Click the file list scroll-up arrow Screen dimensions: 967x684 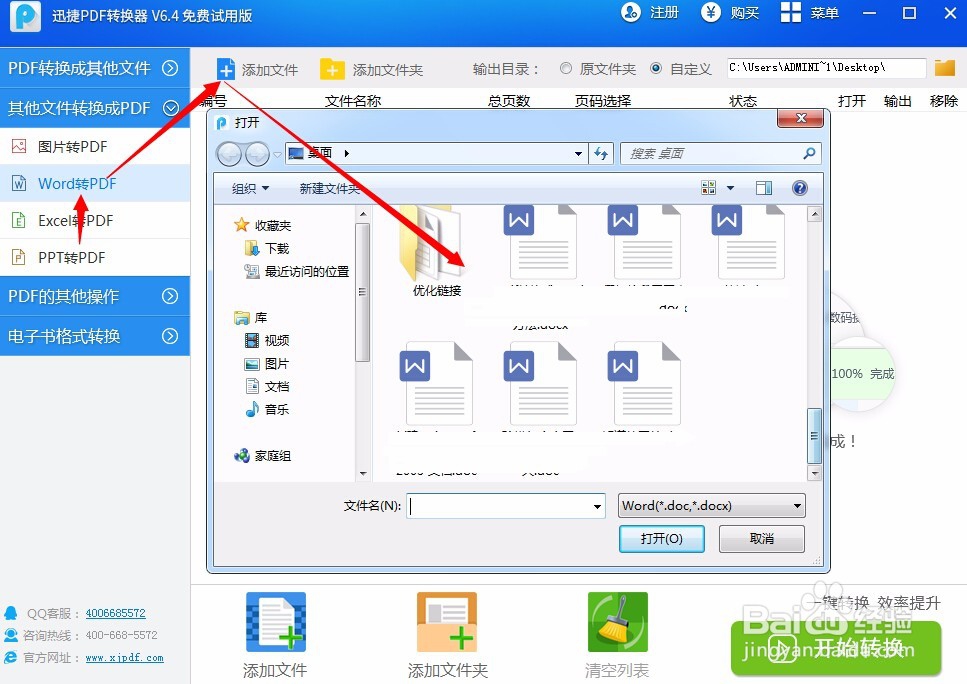pos(814,215)
